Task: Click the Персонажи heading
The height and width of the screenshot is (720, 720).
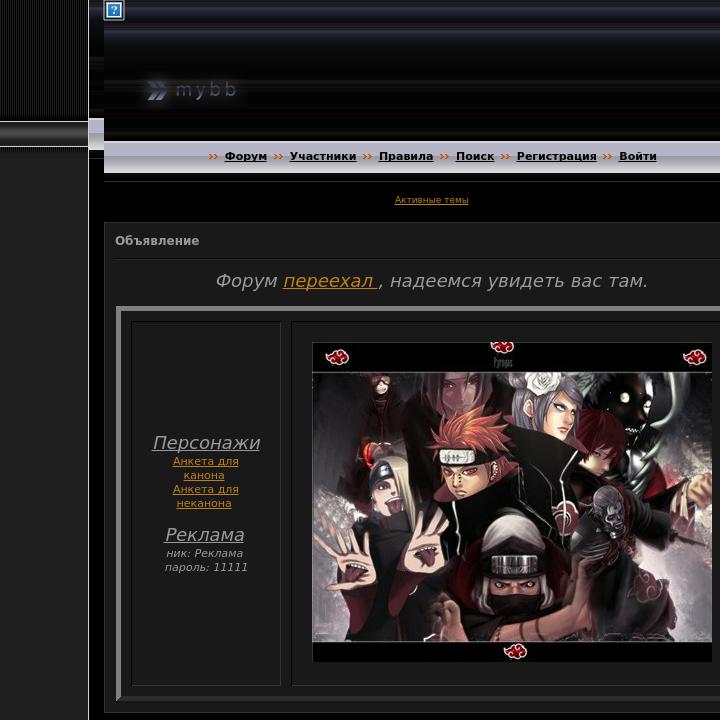Action: coord(206,443)
